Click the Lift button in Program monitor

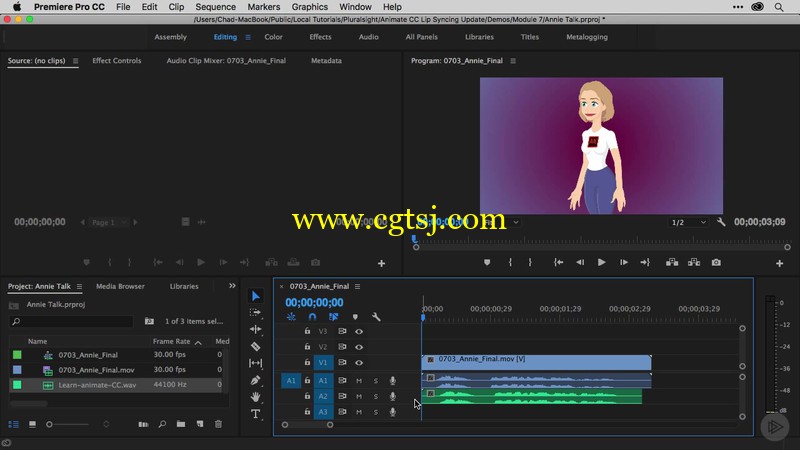coord(672,262)
